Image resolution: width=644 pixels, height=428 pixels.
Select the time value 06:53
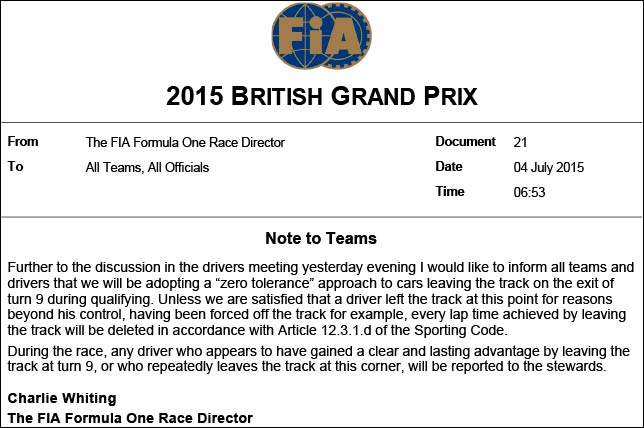528,193
